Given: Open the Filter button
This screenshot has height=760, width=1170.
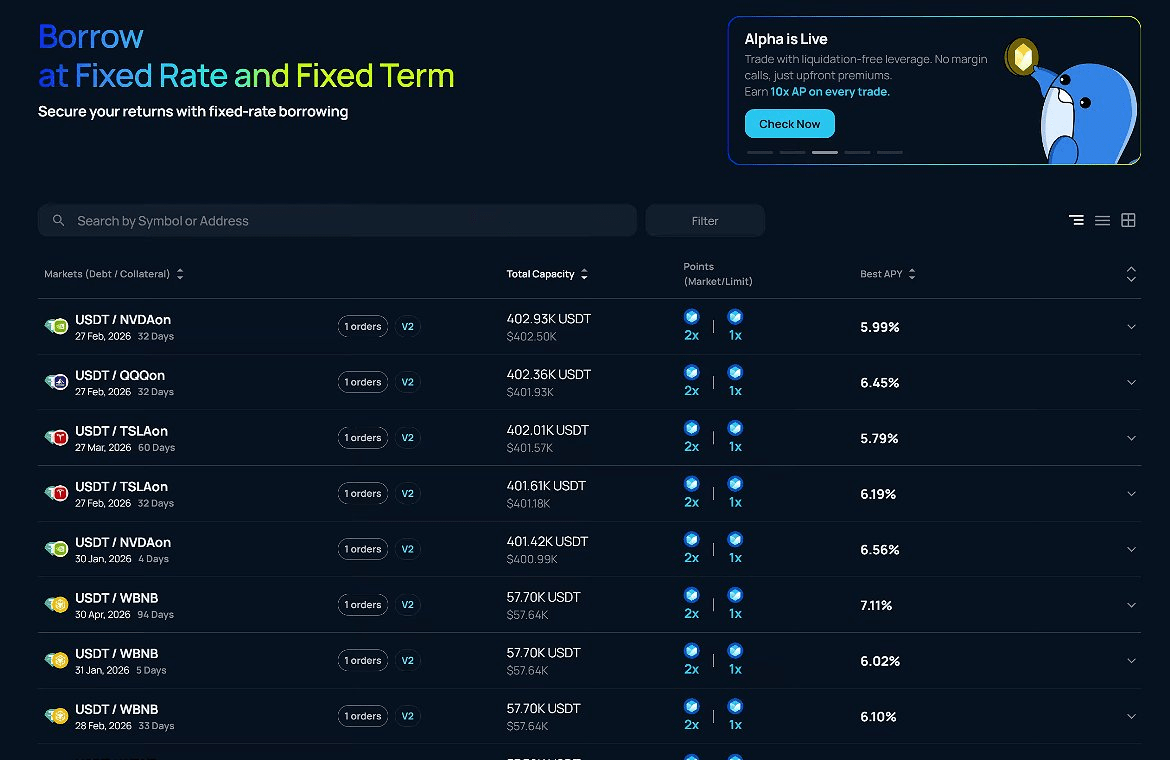Looking at the screenshot, I should pos(705,221).
